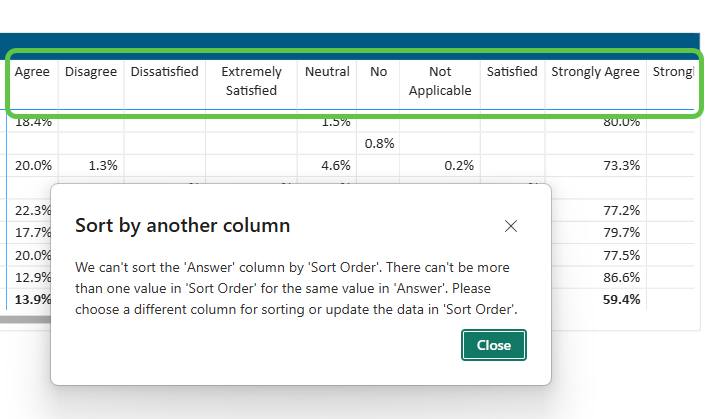Screen dimensions: 708x419
Task: Dismiss dialog with the X icon
Action: pos(511,226)
